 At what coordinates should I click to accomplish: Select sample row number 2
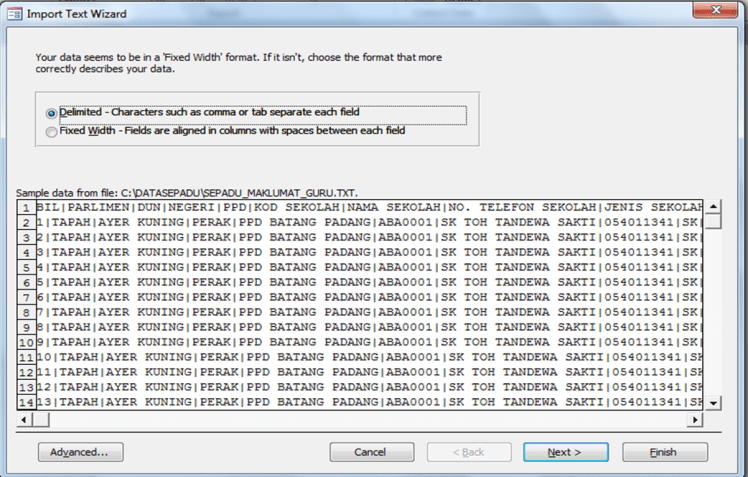(26, 223)
